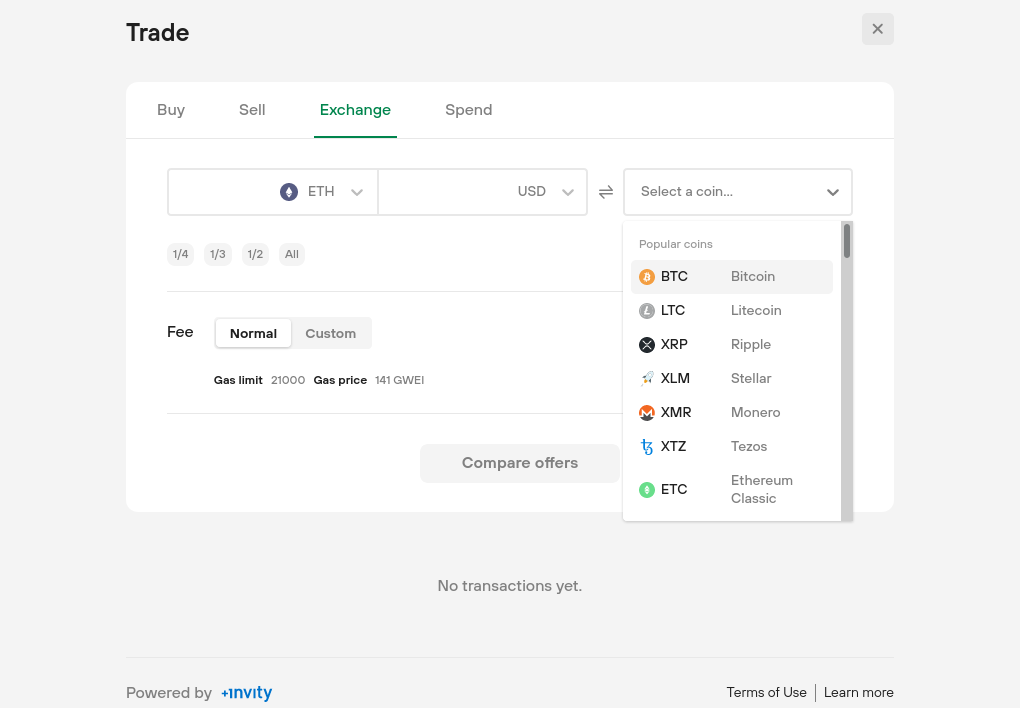This screenshot has width=1020, height=708.
Task: Open the Spend tab
Action: click(468, 110)
